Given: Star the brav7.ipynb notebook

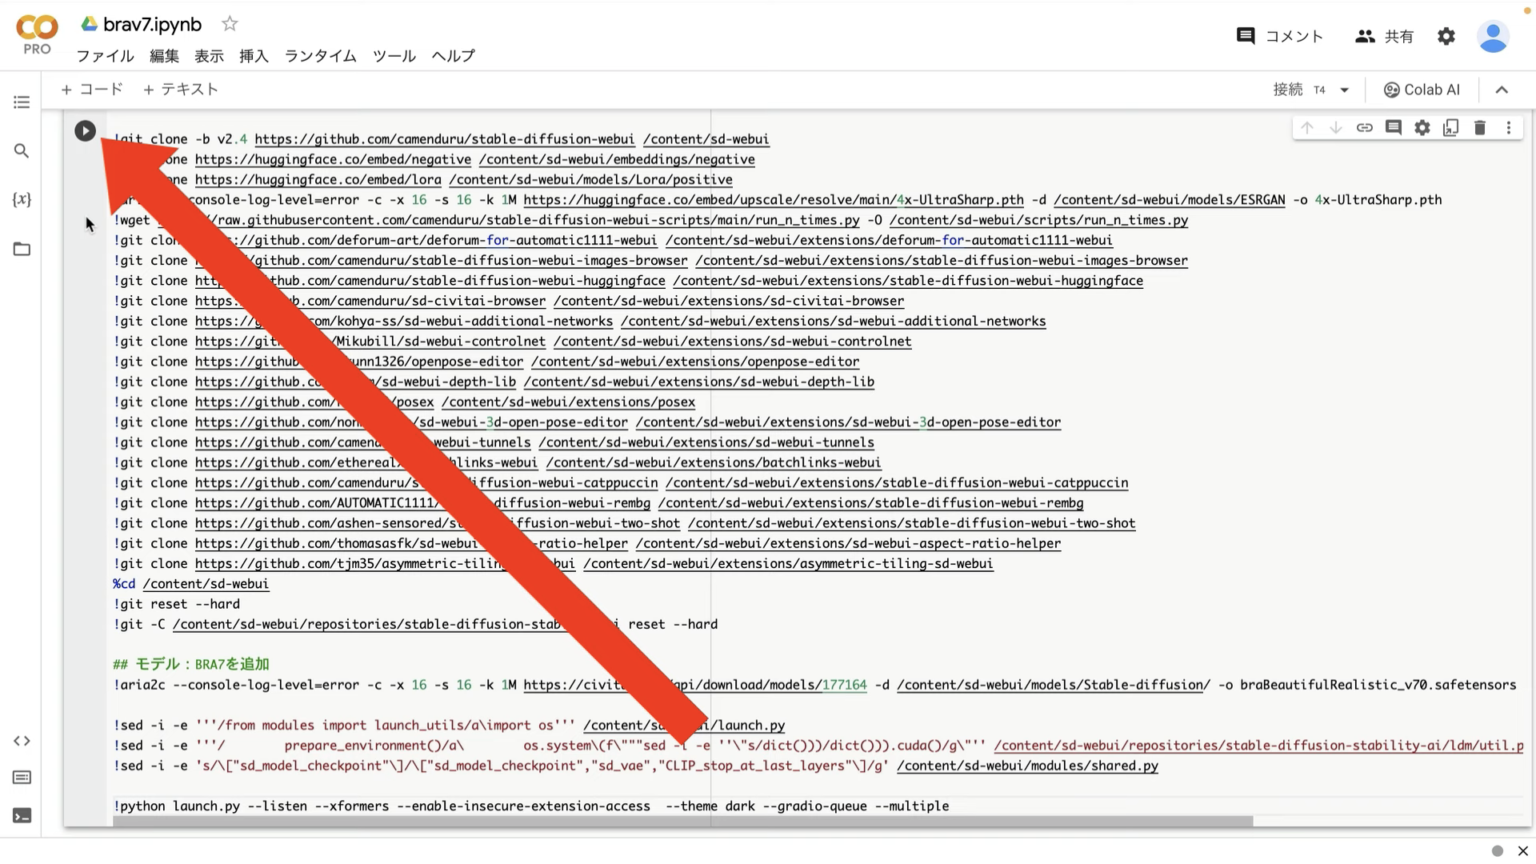Looking at the screenshot, I should pyautogui.click(x=228, y=23).
